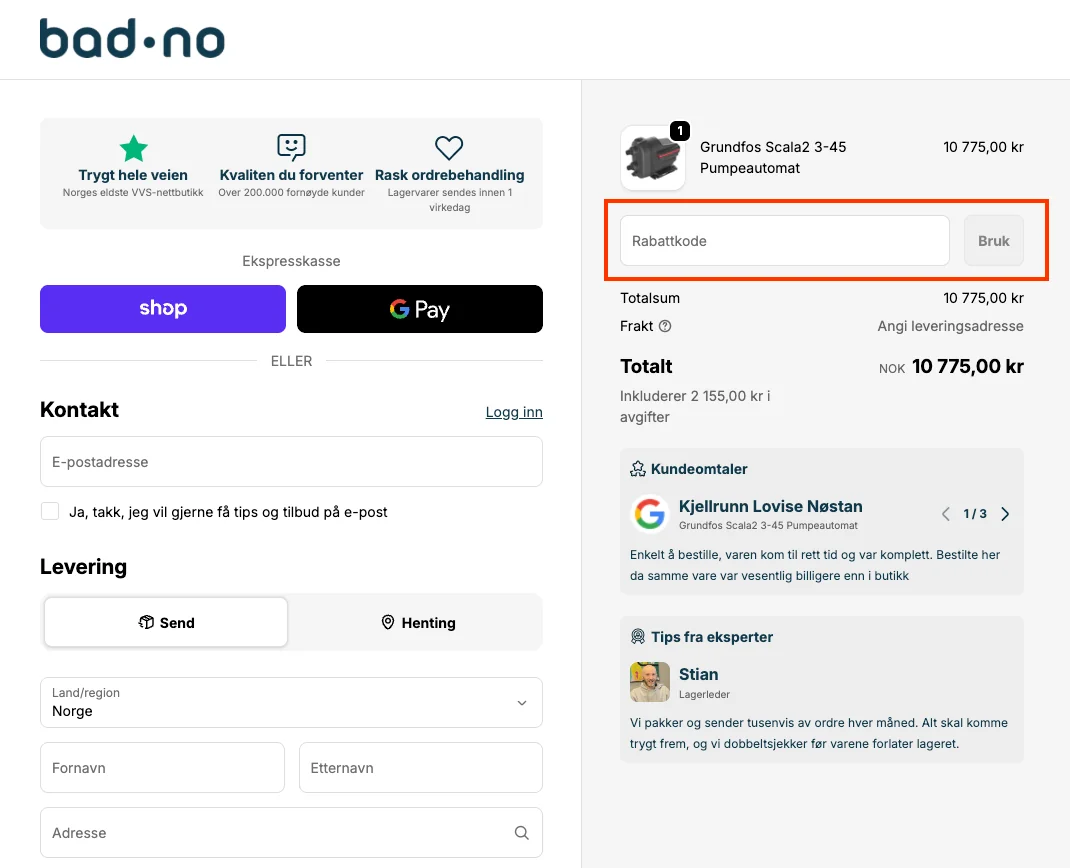Image resolution: width=1070 pixels, height=868 pixels.
Task: Click the Tips fra eksperter award icon
Action: click(638, 637)
